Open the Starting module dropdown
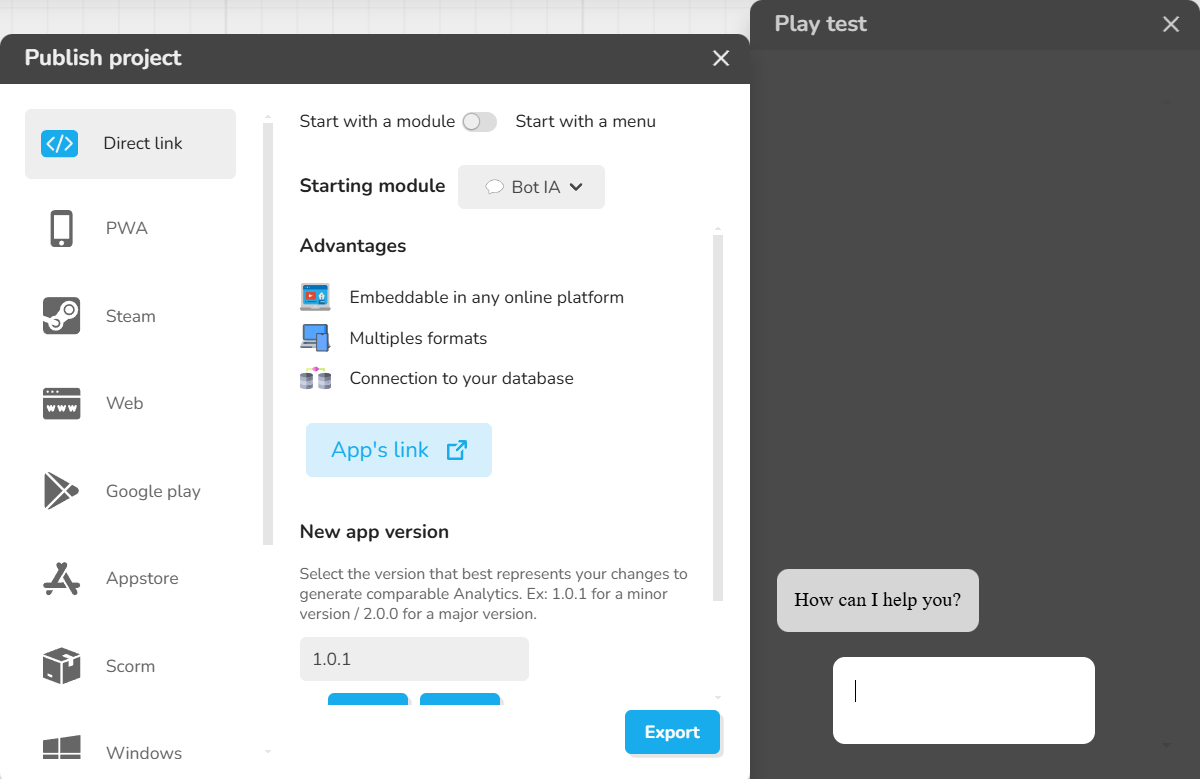 [531, 187]
